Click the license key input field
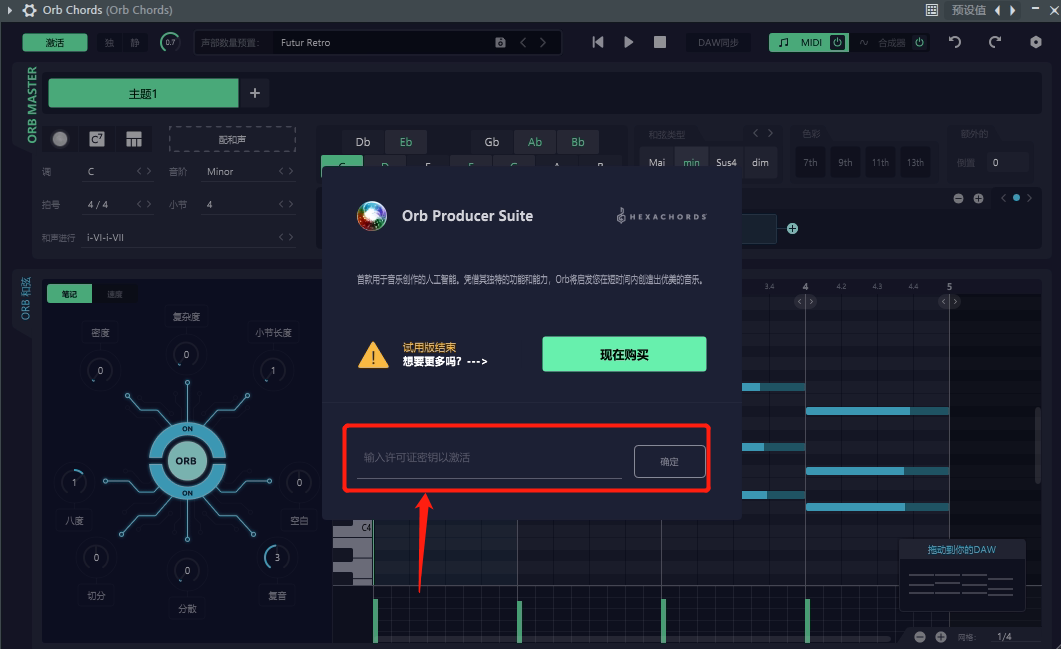Viewport: 1061px width, 649px height. (x=488, y=458)
